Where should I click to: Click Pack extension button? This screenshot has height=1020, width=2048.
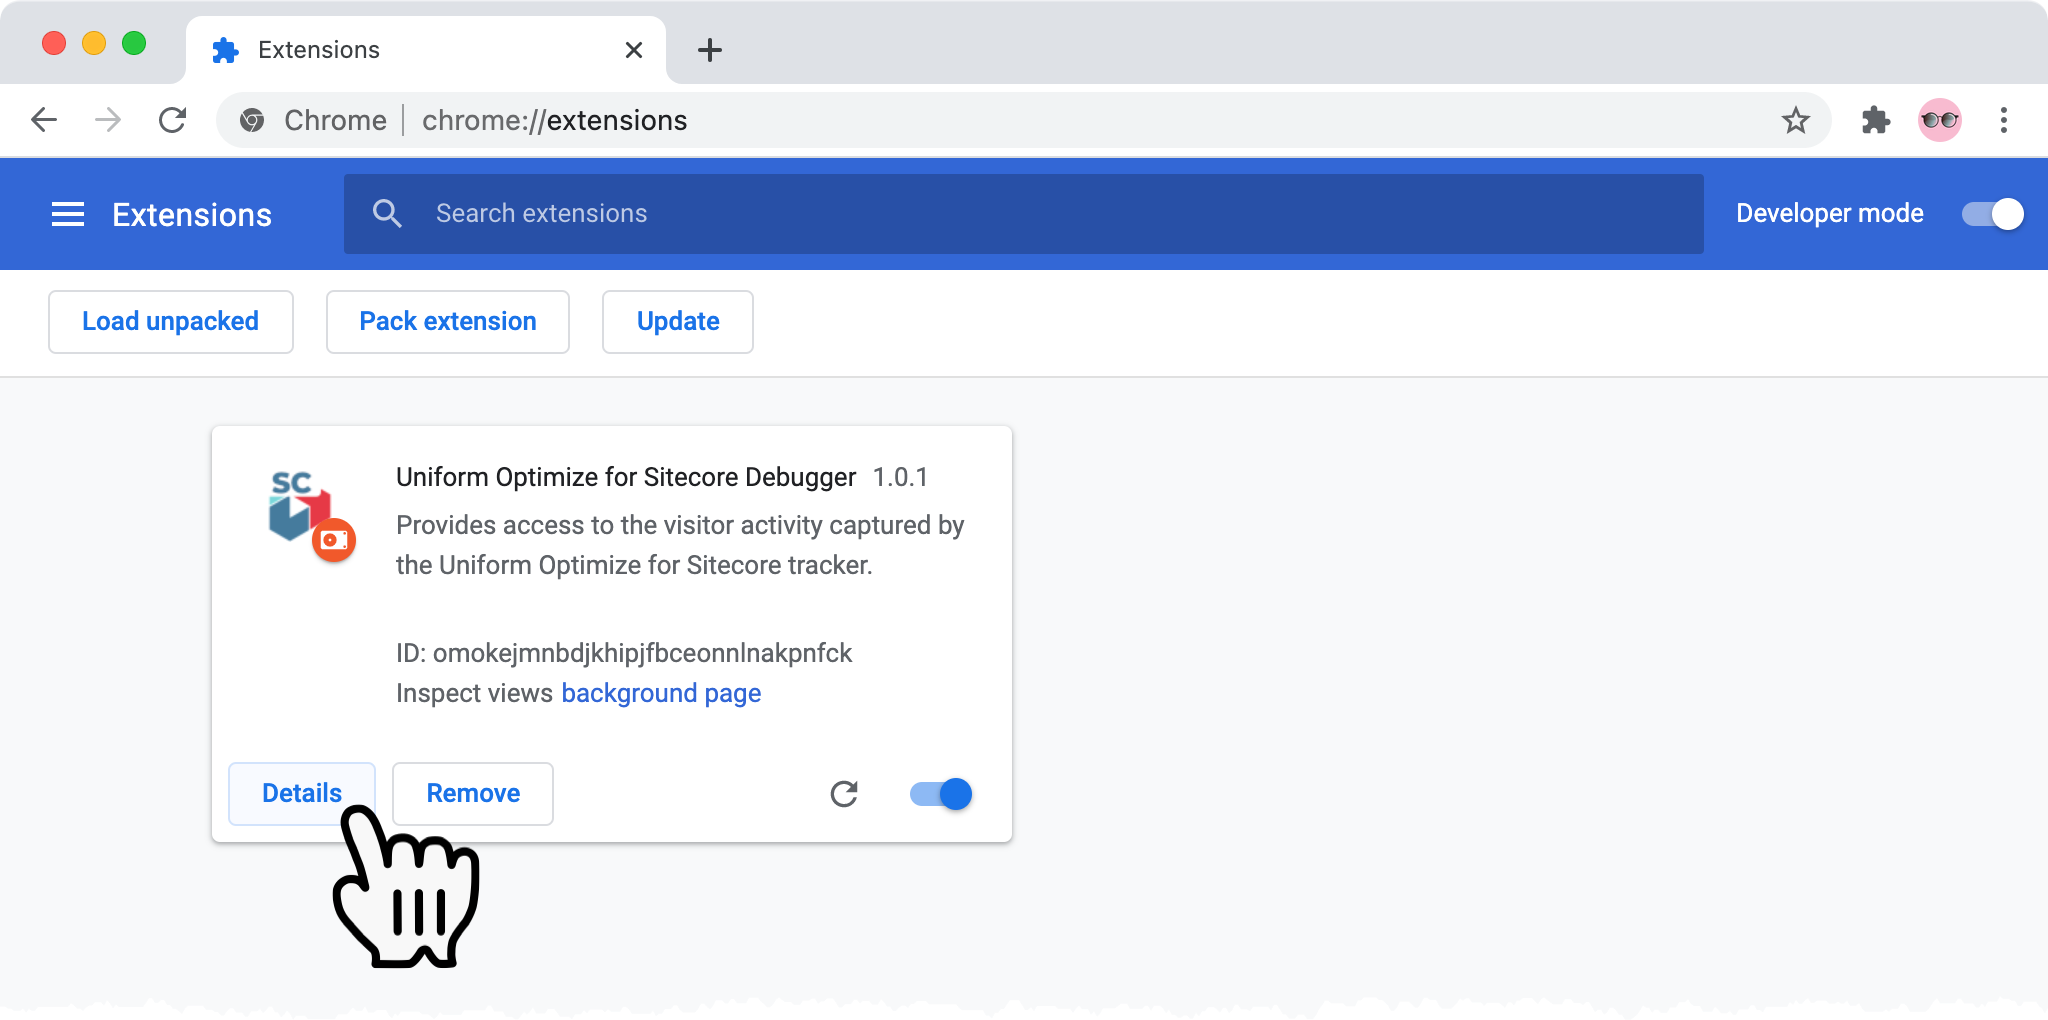pyautogui.click(x=448, y=322)
